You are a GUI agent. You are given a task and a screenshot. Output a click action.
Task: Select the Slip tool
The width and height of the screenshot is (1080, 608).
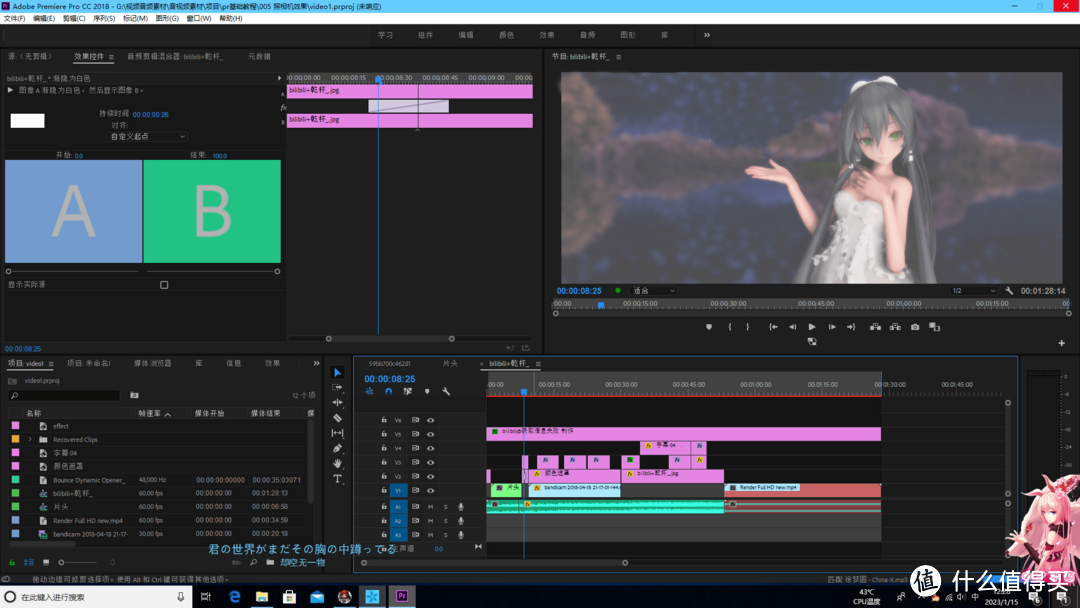(338, 433)
